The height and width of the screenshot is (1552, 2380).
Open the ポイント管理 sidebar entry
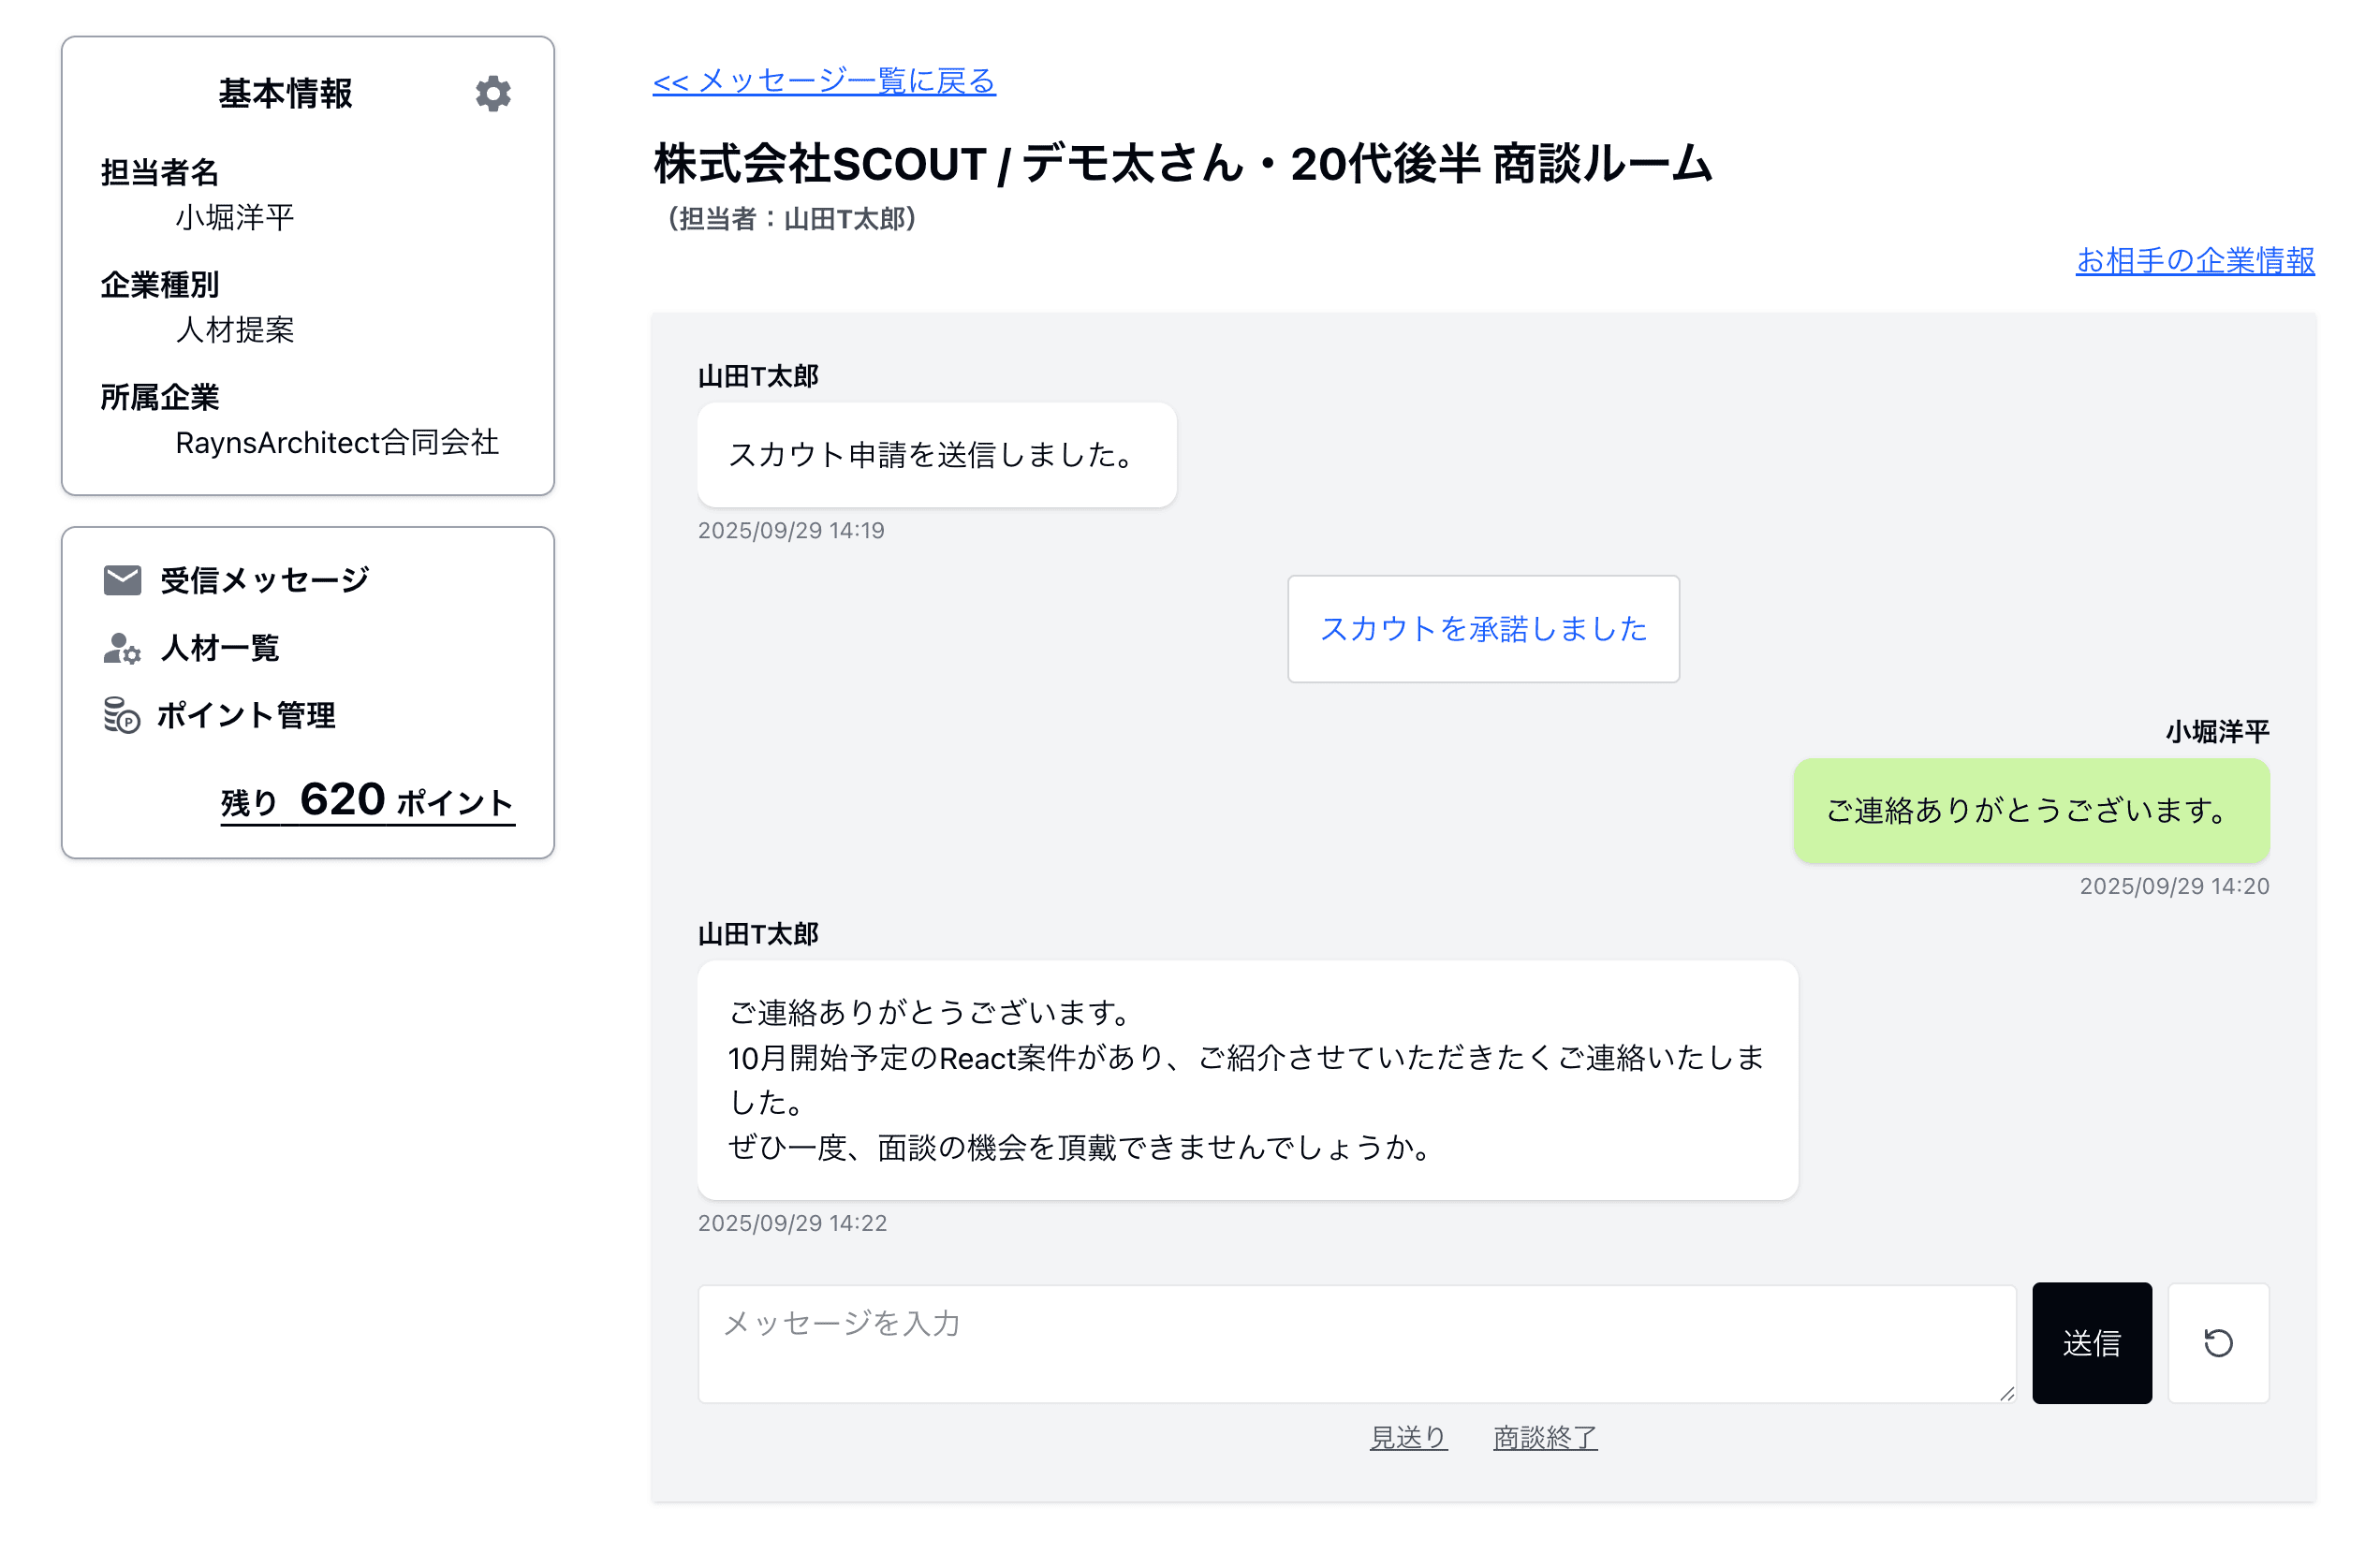[x=245, y=715]
